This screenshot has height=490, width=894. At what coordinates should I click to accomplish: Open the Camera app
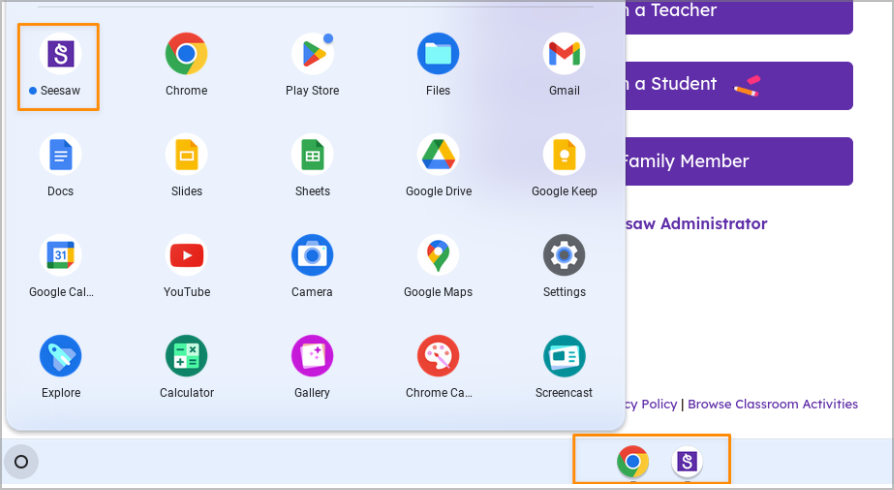[312, 255]
